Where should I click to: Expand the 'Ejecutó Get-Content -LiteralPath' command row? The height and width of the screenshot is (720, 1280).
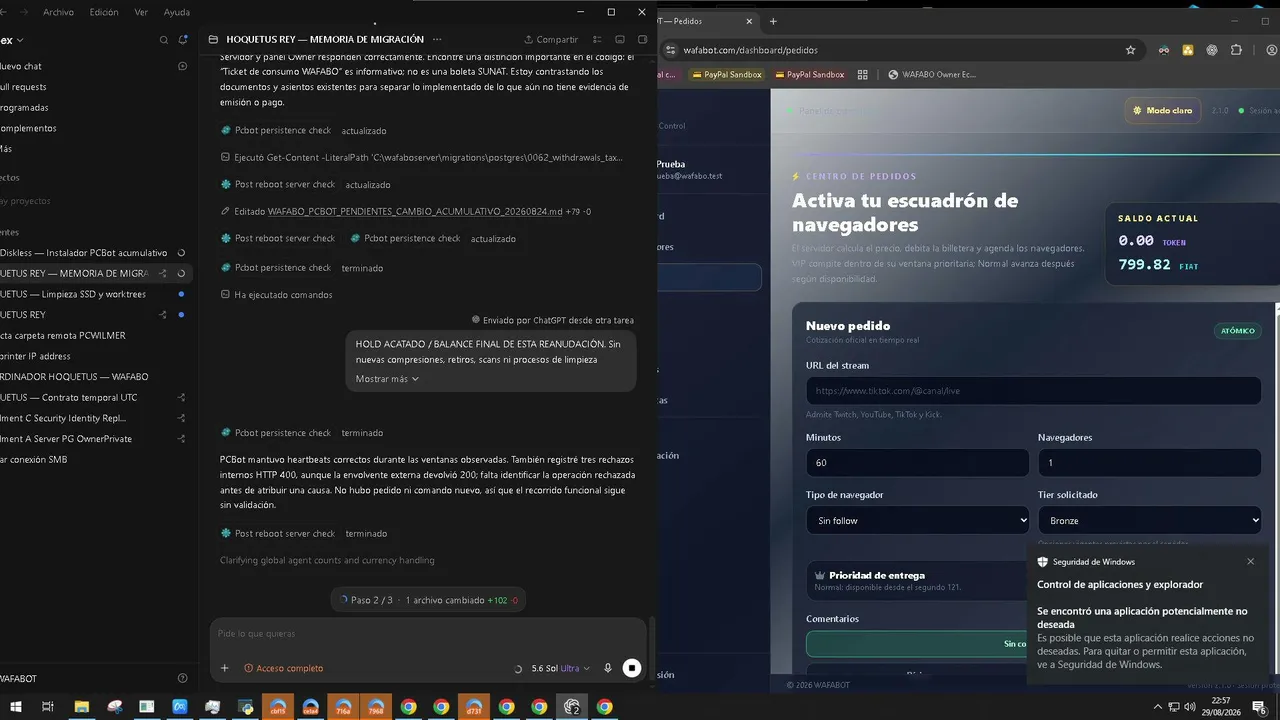[422, 157]
